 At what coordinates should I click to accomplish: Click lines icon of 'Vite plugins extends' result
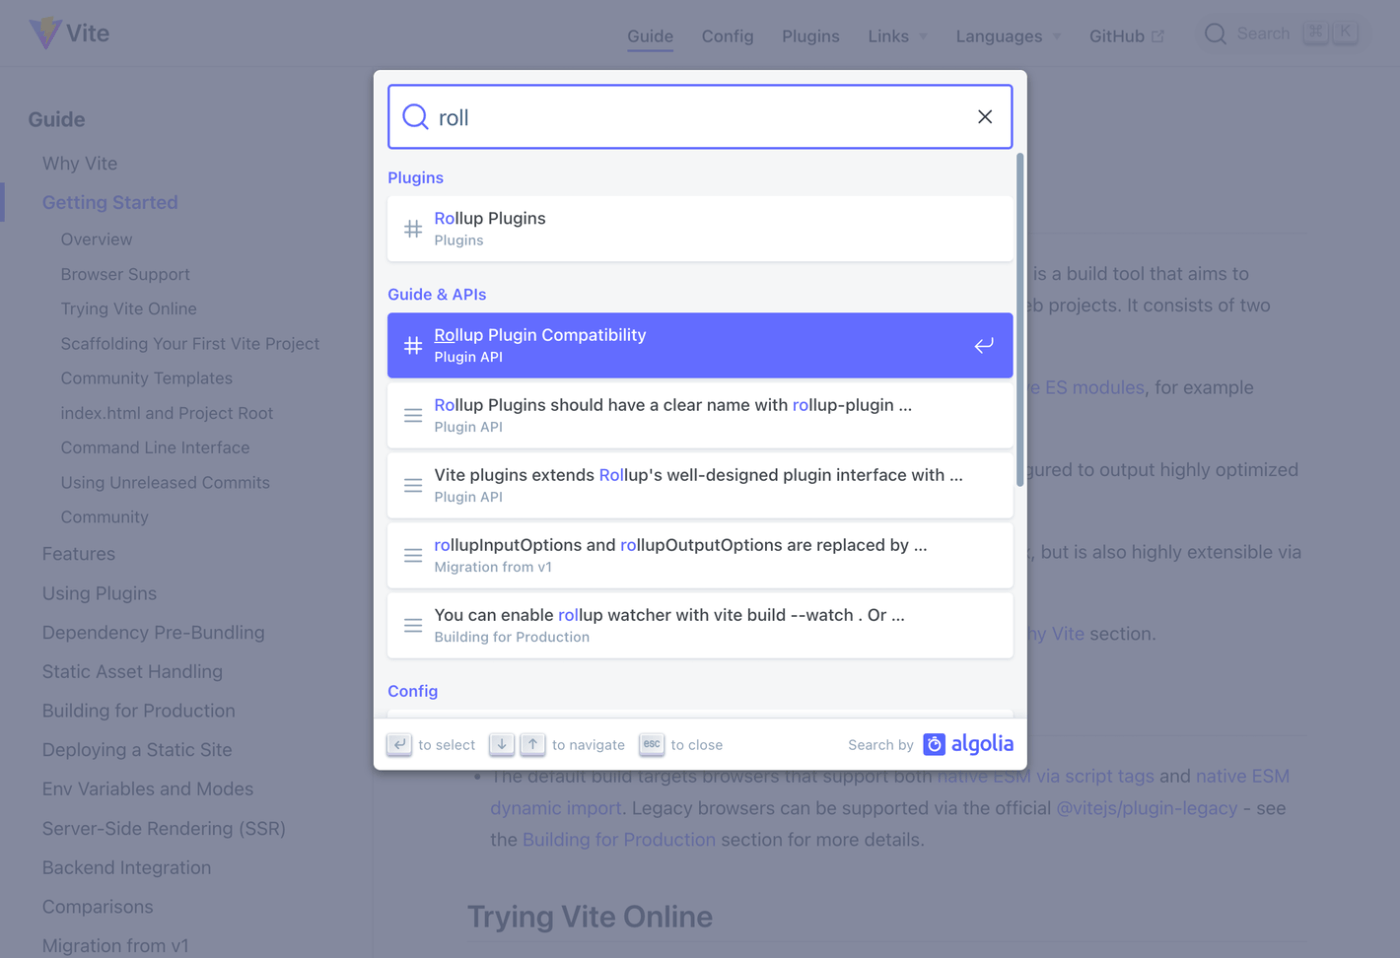(413, 485)
